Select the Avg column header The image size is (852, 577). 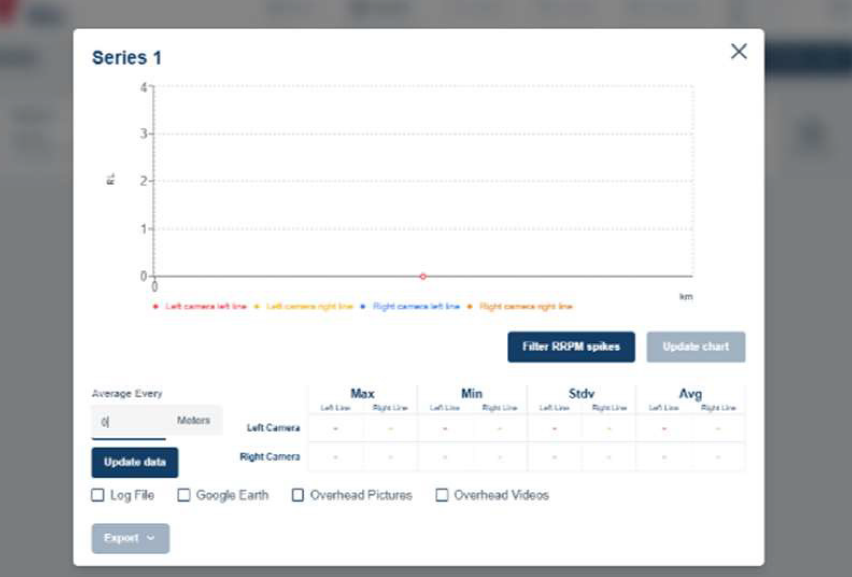690,394
